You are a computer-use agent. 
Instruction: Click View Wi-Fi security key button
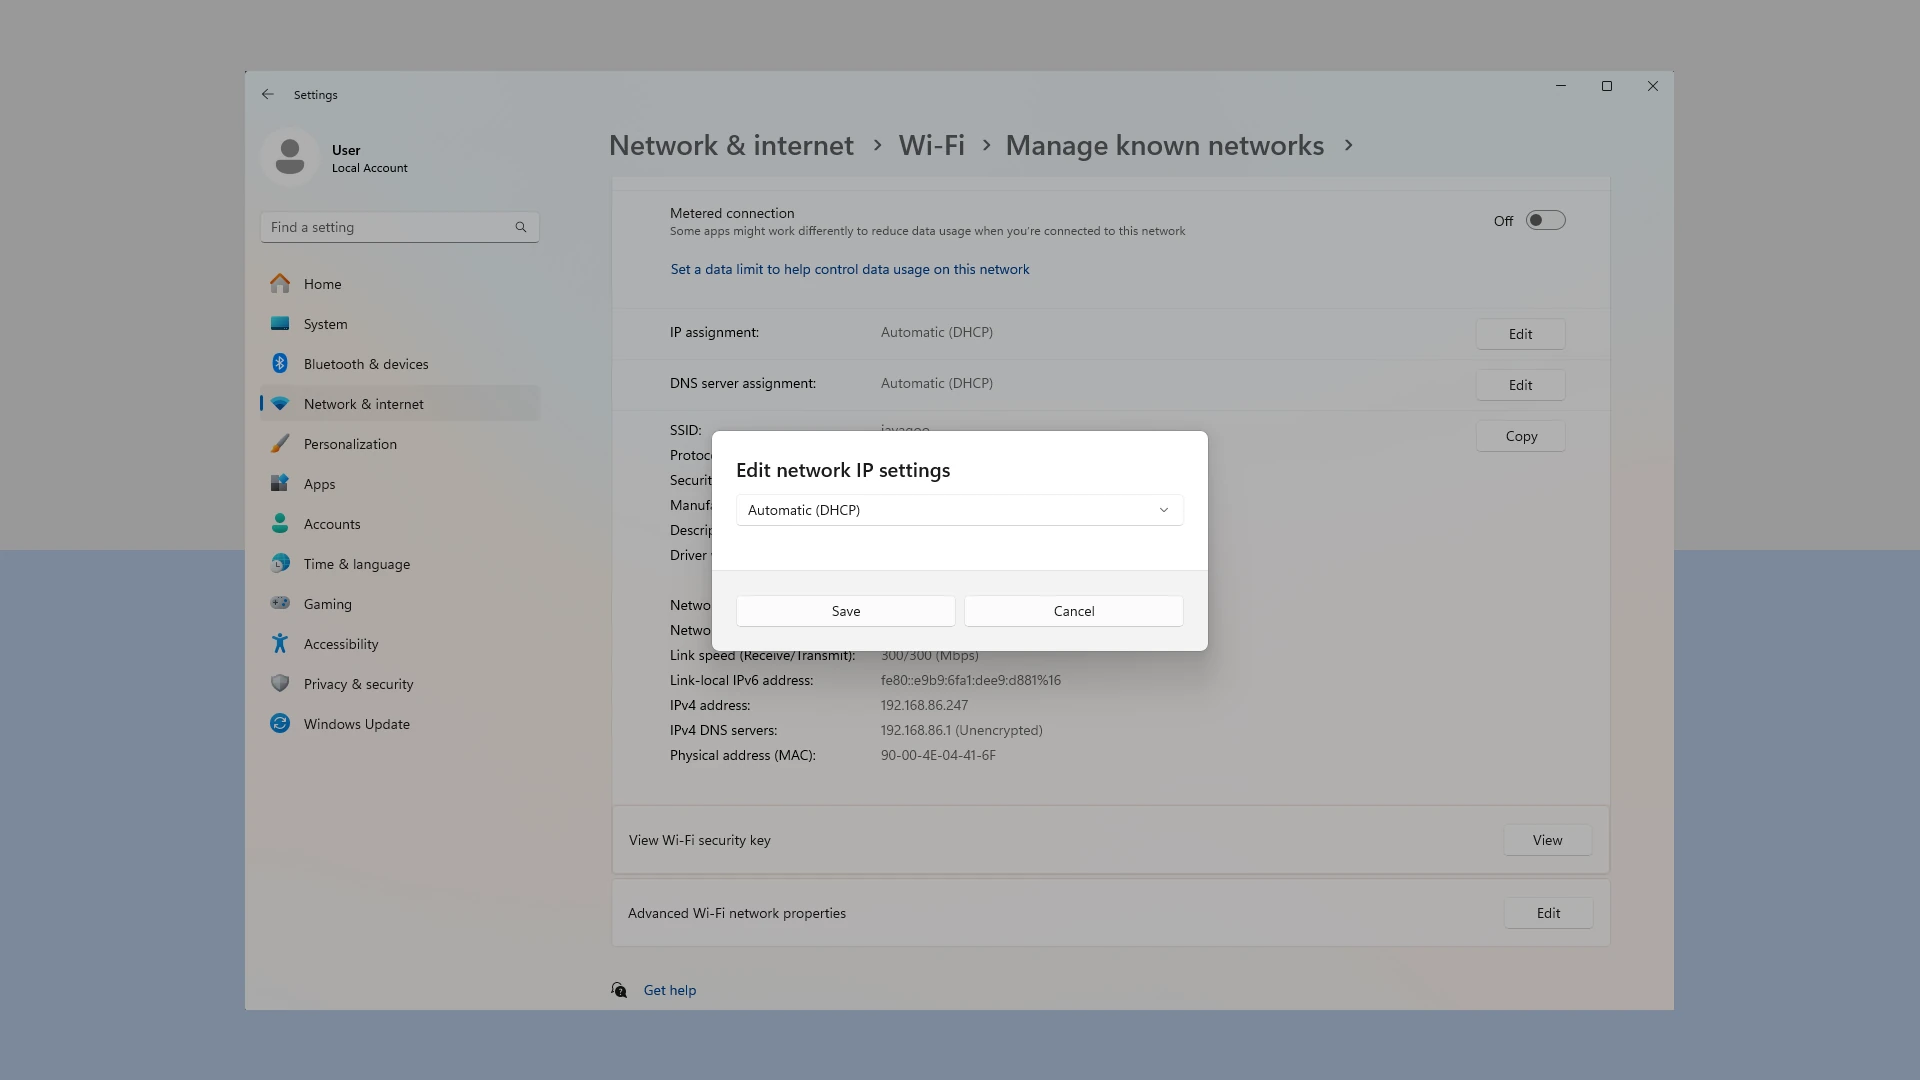[x=1545, y=839]
